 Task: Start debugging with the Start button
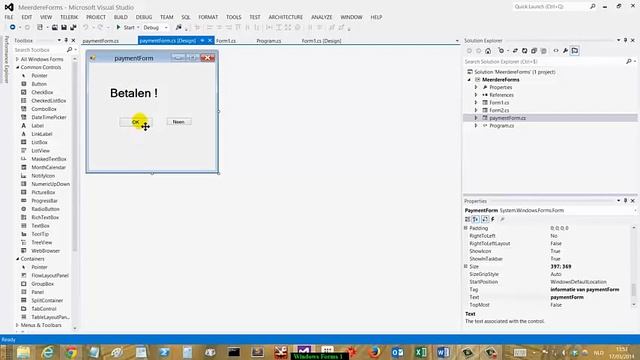(125, 27)
